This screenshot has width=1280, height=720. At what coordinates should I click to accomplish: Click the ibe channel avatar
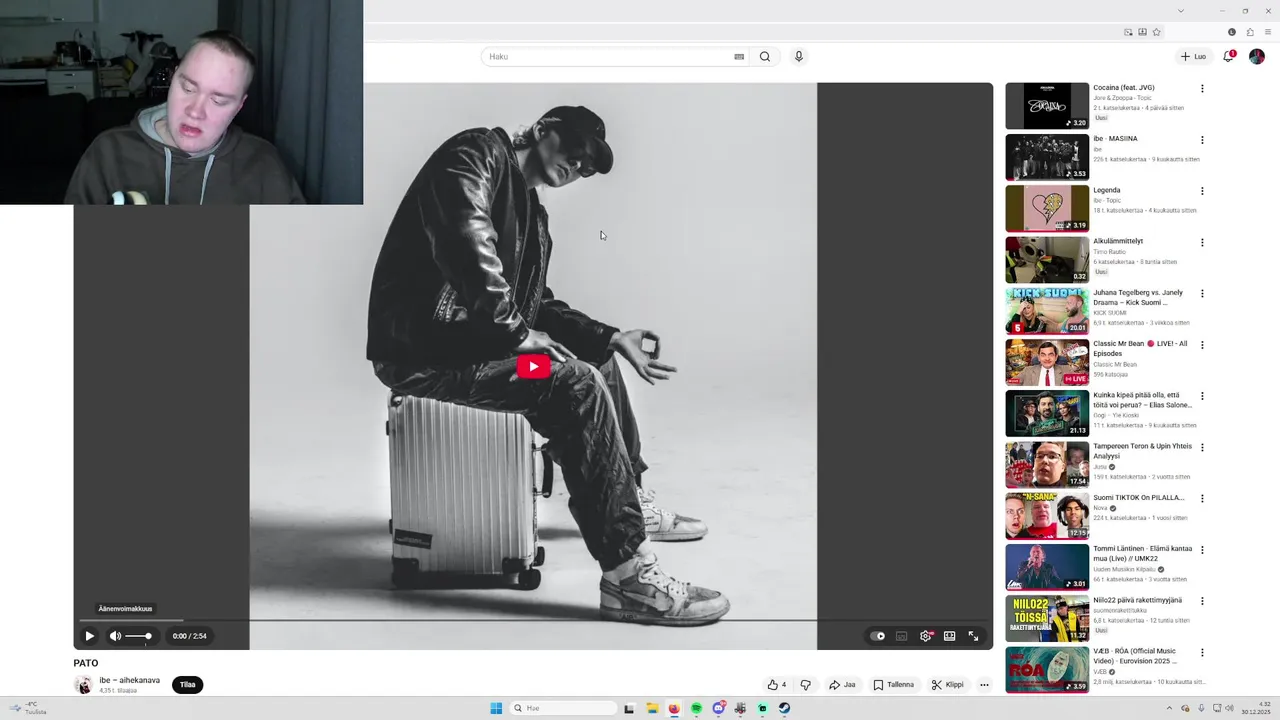click(84, 685)
